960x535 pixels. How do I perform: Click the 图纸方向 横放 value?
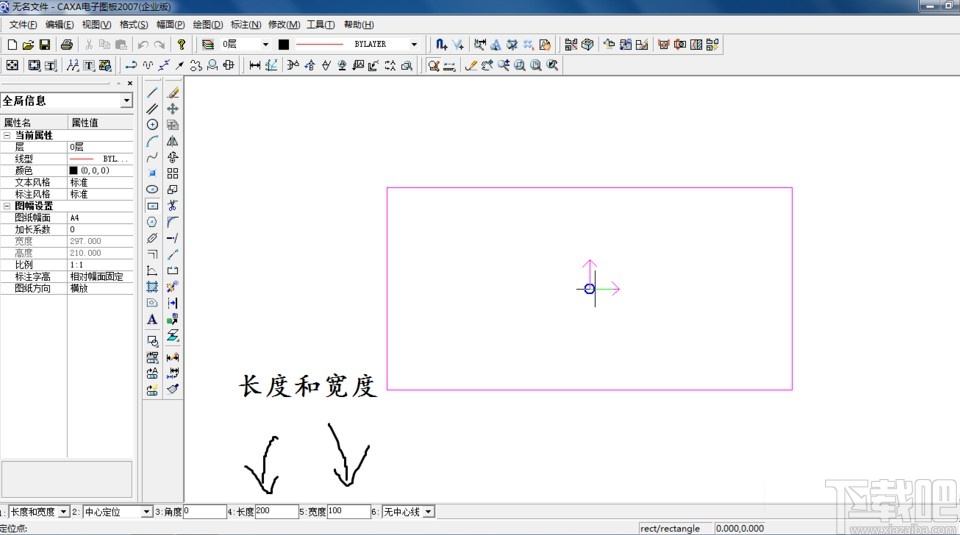click(x=100, y=288)
